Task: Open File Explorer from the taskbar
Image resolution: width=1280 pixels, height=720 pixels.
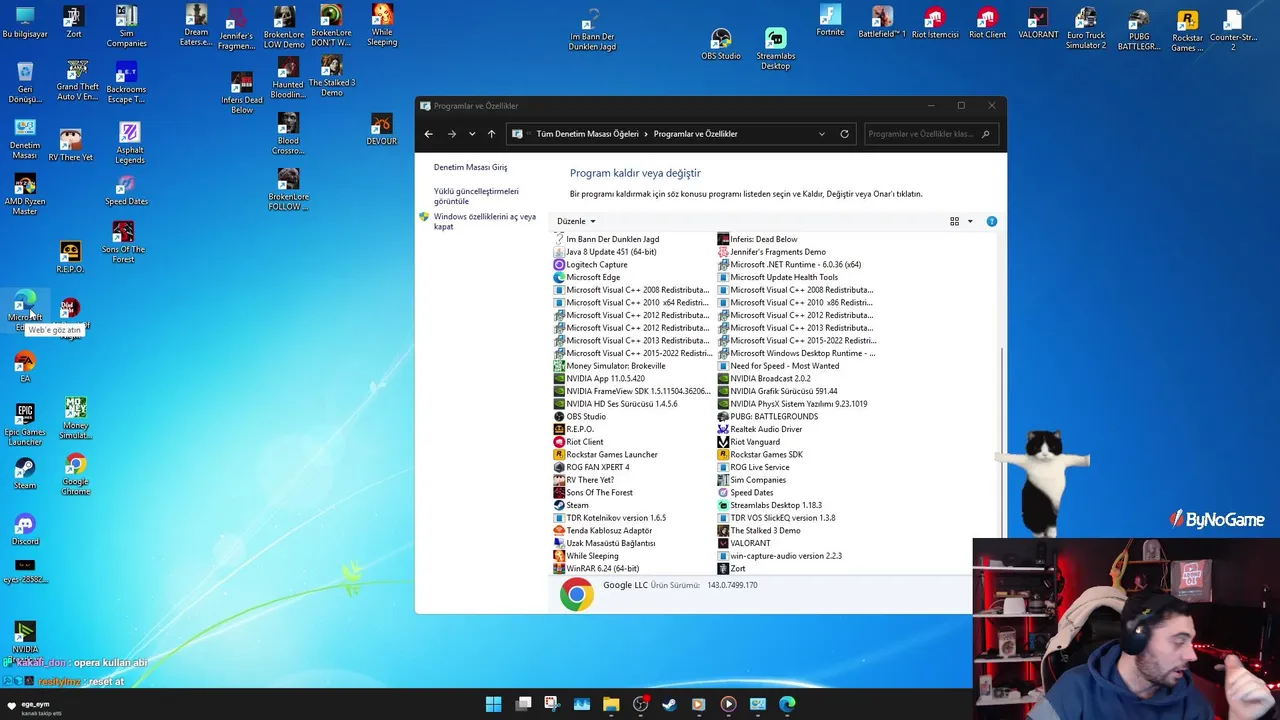Action: click(x=611, y=704)
